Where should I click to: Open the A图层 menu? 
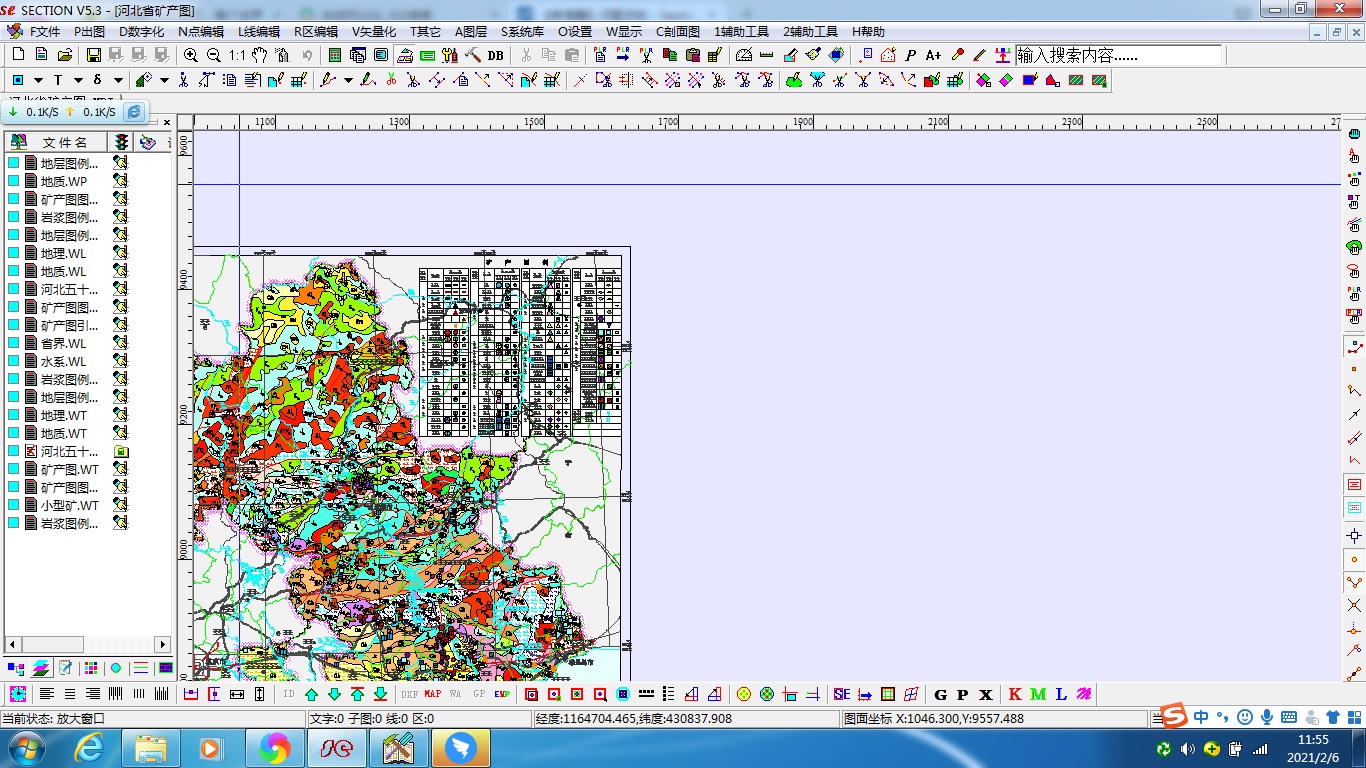(x=470, y=32)
